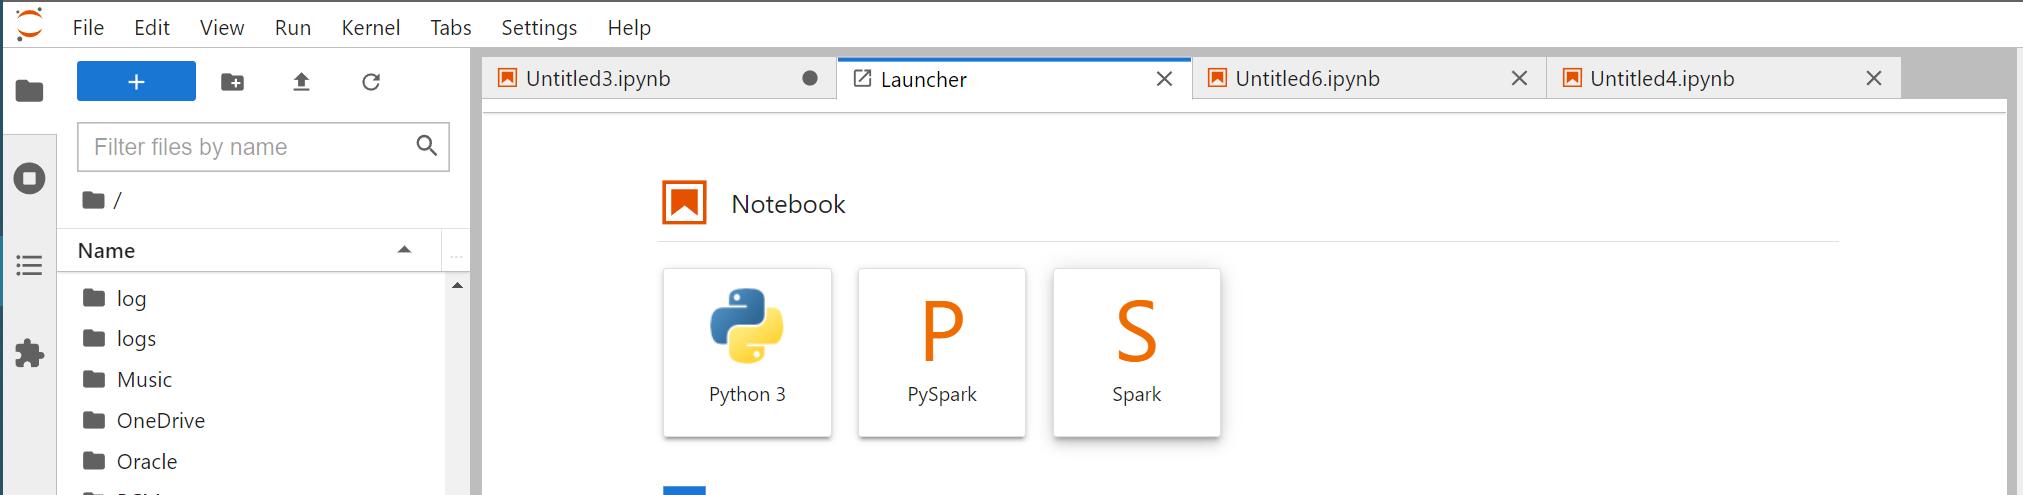
Task: Close the Launcher tab
Action: pyautogui.click(x=1164, y=79)
